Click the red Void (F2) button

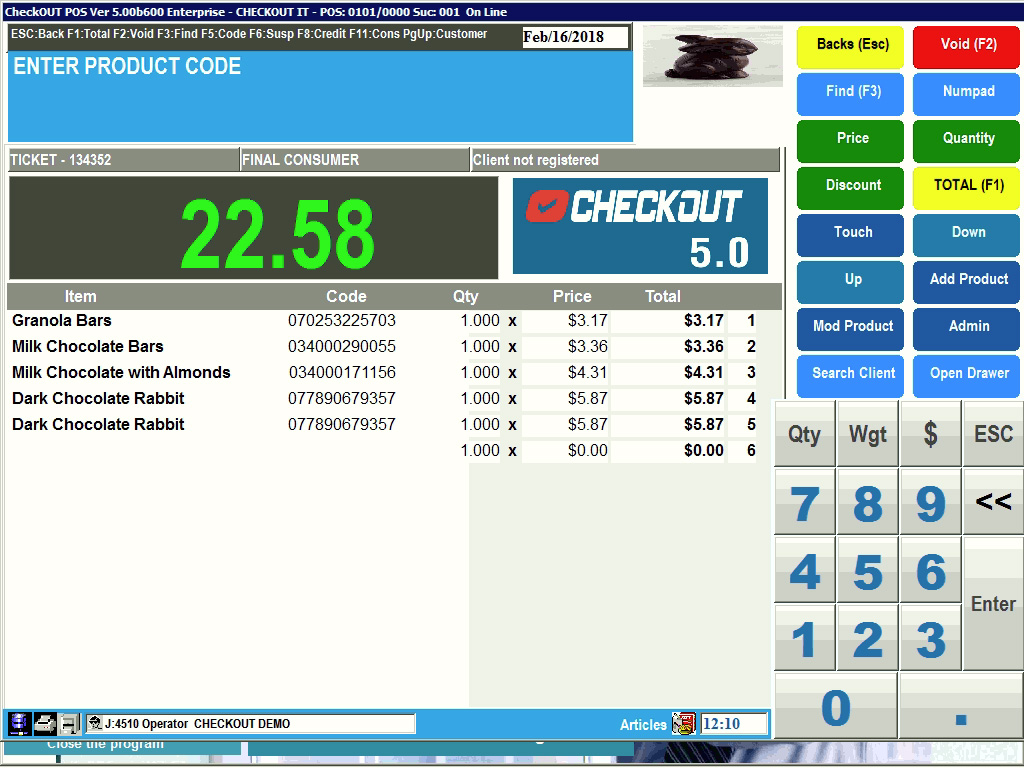pos(967,45)
